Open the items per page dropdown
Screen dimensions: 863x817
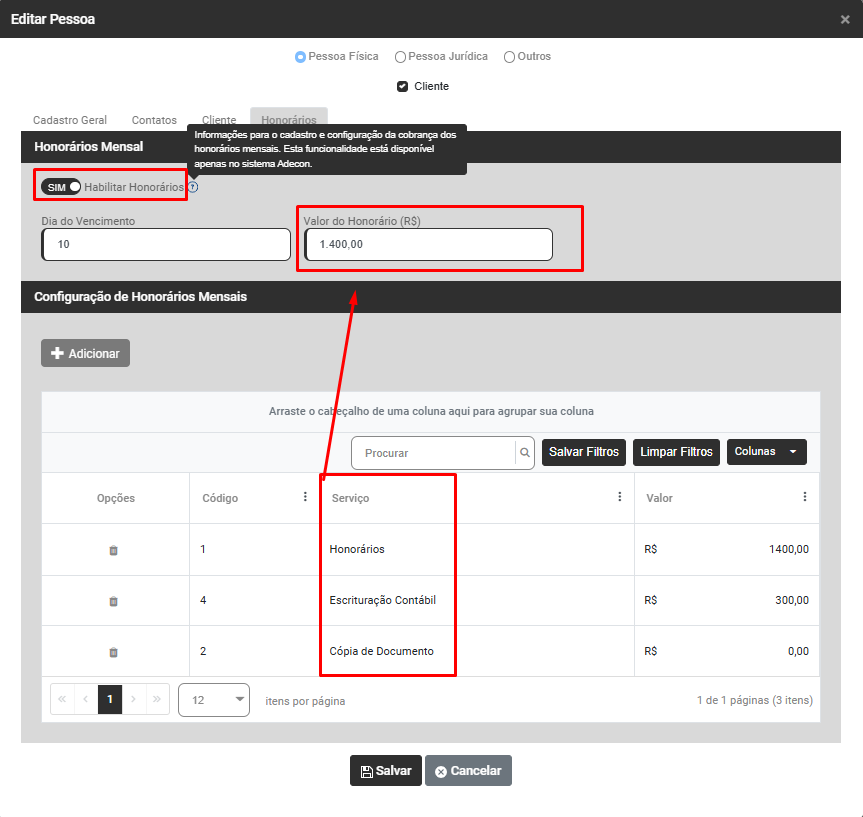point(213,700)
